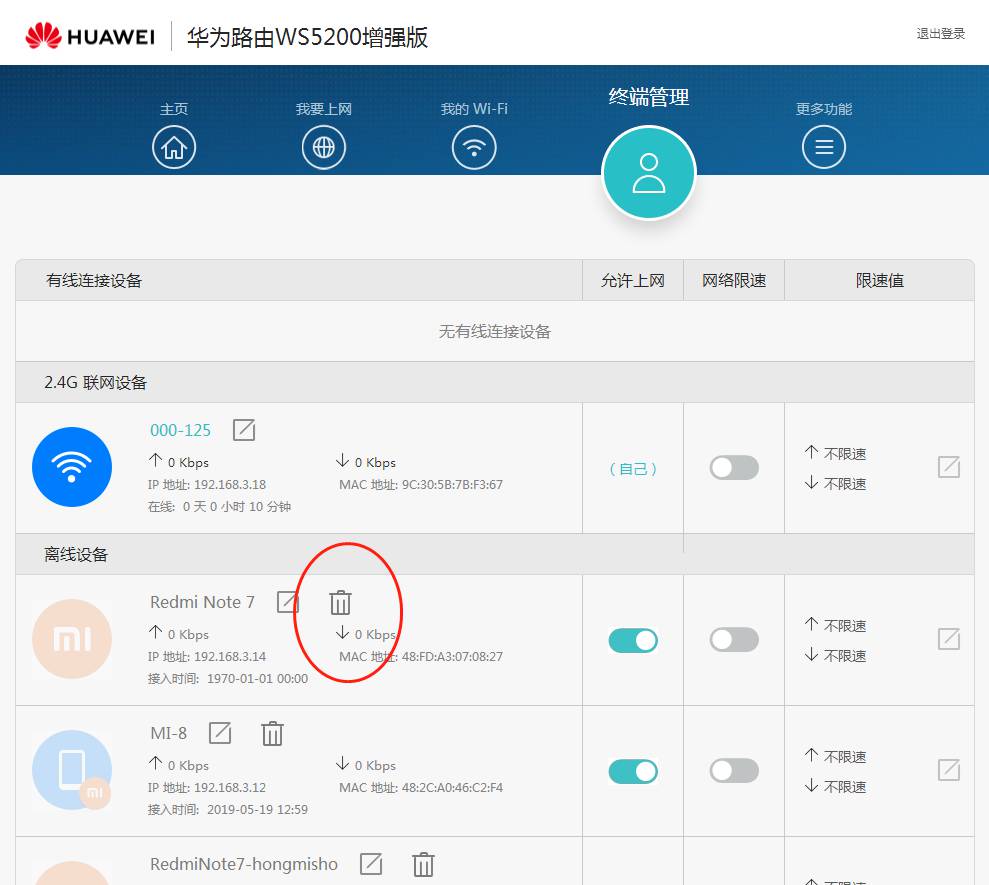Viewport: 989px width, 885px height.
Task: Edit speed limit values for 000-125
Action: pyautogui.click(x=949, y=467)
